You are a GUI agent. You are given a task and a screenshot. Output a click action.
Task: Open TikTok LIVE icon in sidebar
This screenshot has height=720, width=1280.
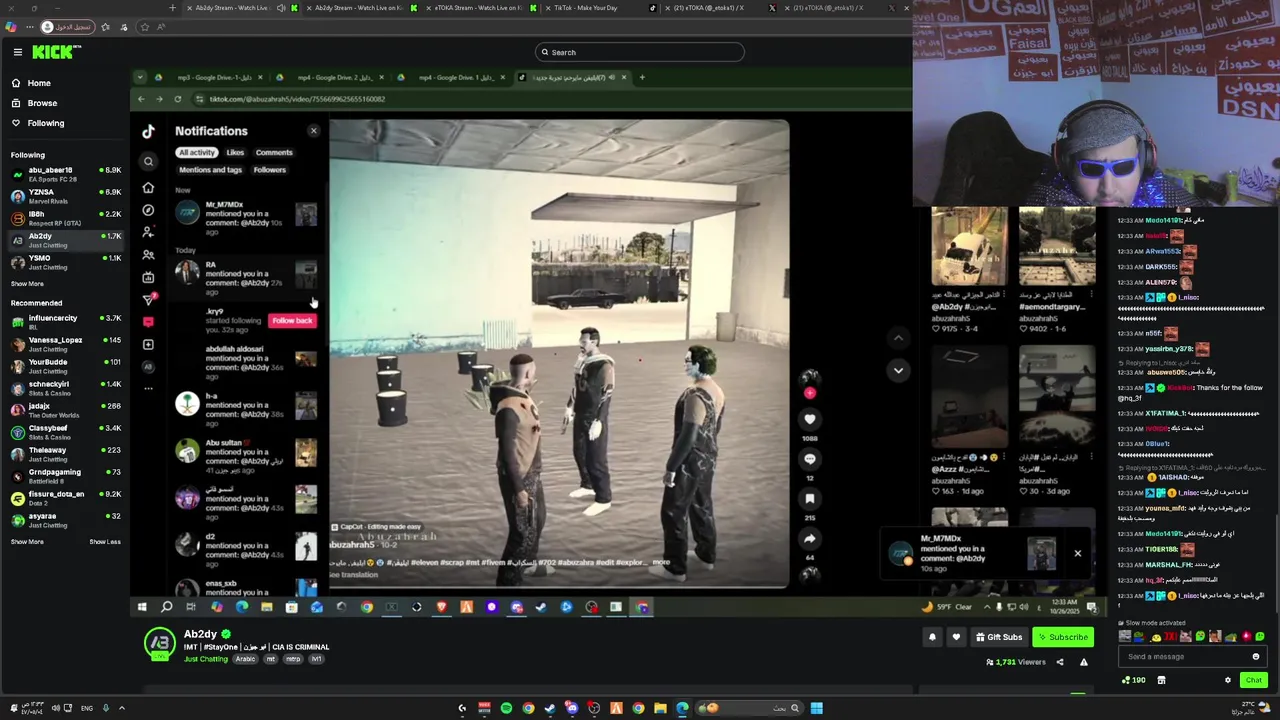point(148,277)
